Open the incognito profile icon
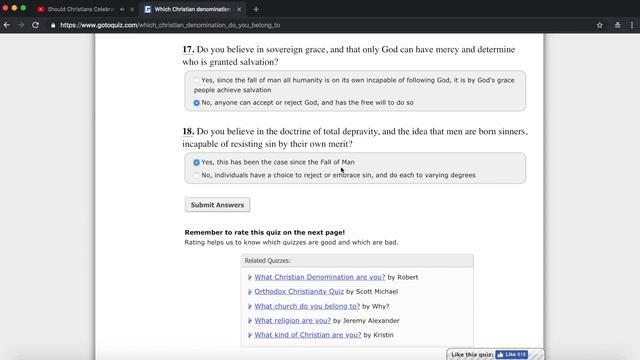 pos(617,25)
